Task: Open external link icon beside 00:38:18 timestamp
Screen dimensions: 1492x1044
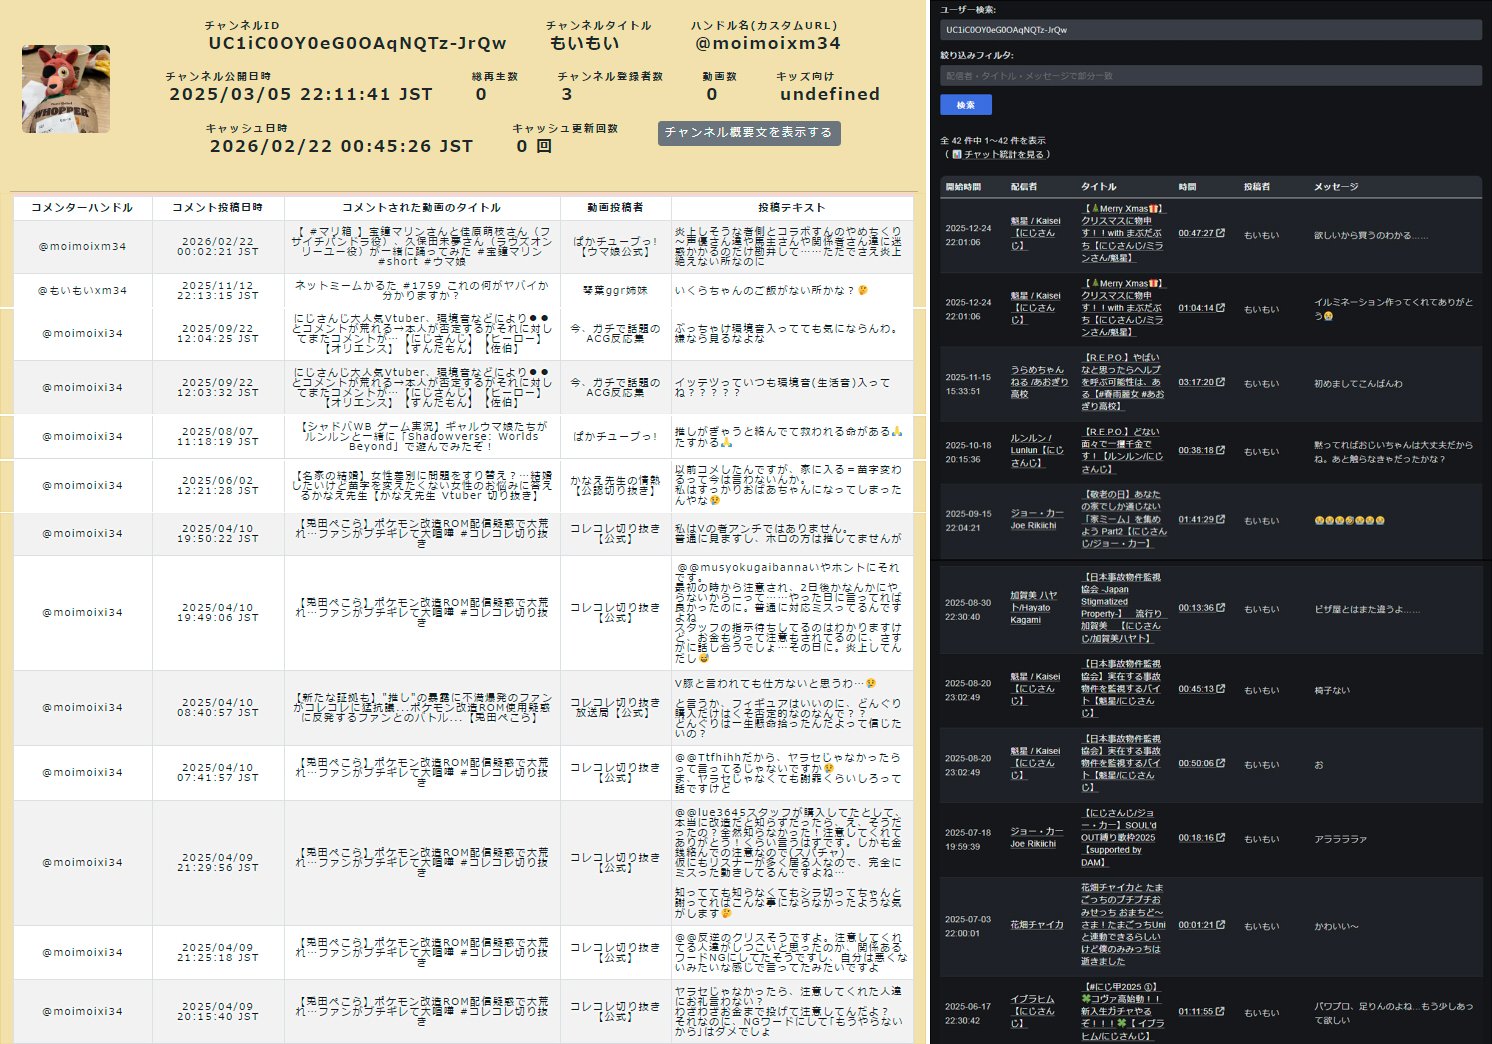Action: pos(1220,450)
